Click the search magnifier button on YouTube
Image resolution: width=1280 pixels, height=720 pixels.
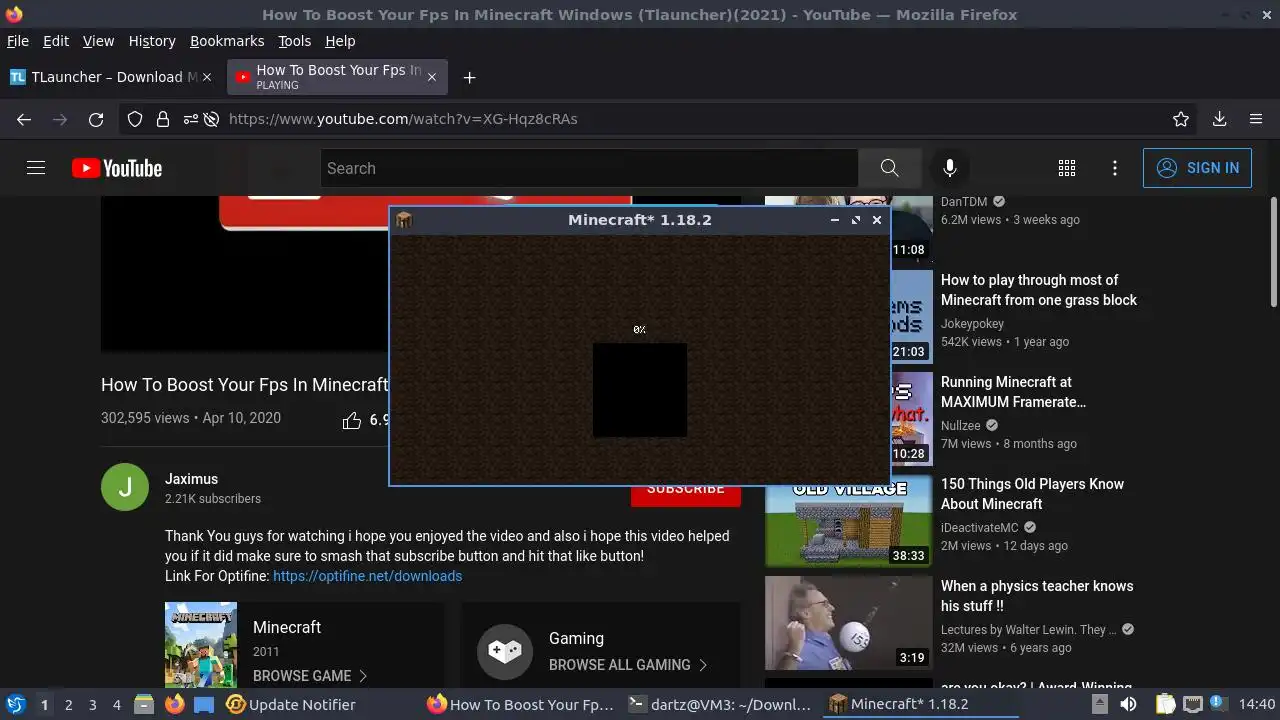[x=889, y=168]
